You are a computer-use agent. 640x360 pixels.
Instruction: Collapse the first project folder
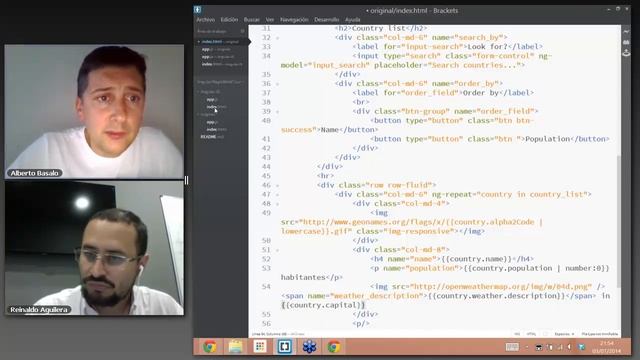point(198,92)
